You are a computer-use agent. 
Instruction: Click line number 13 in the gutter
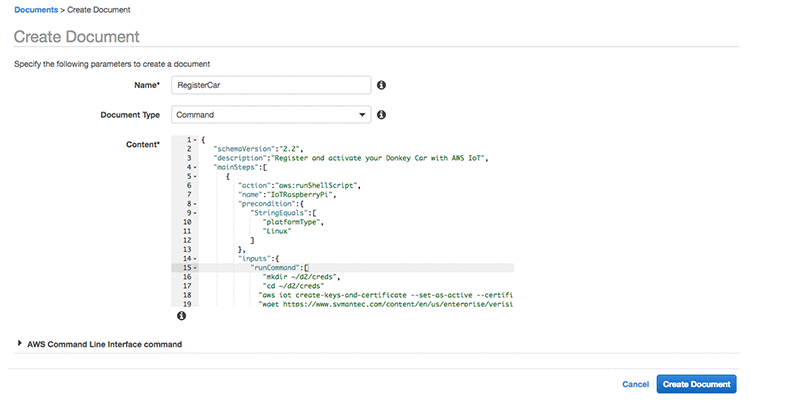coord(187,250)
